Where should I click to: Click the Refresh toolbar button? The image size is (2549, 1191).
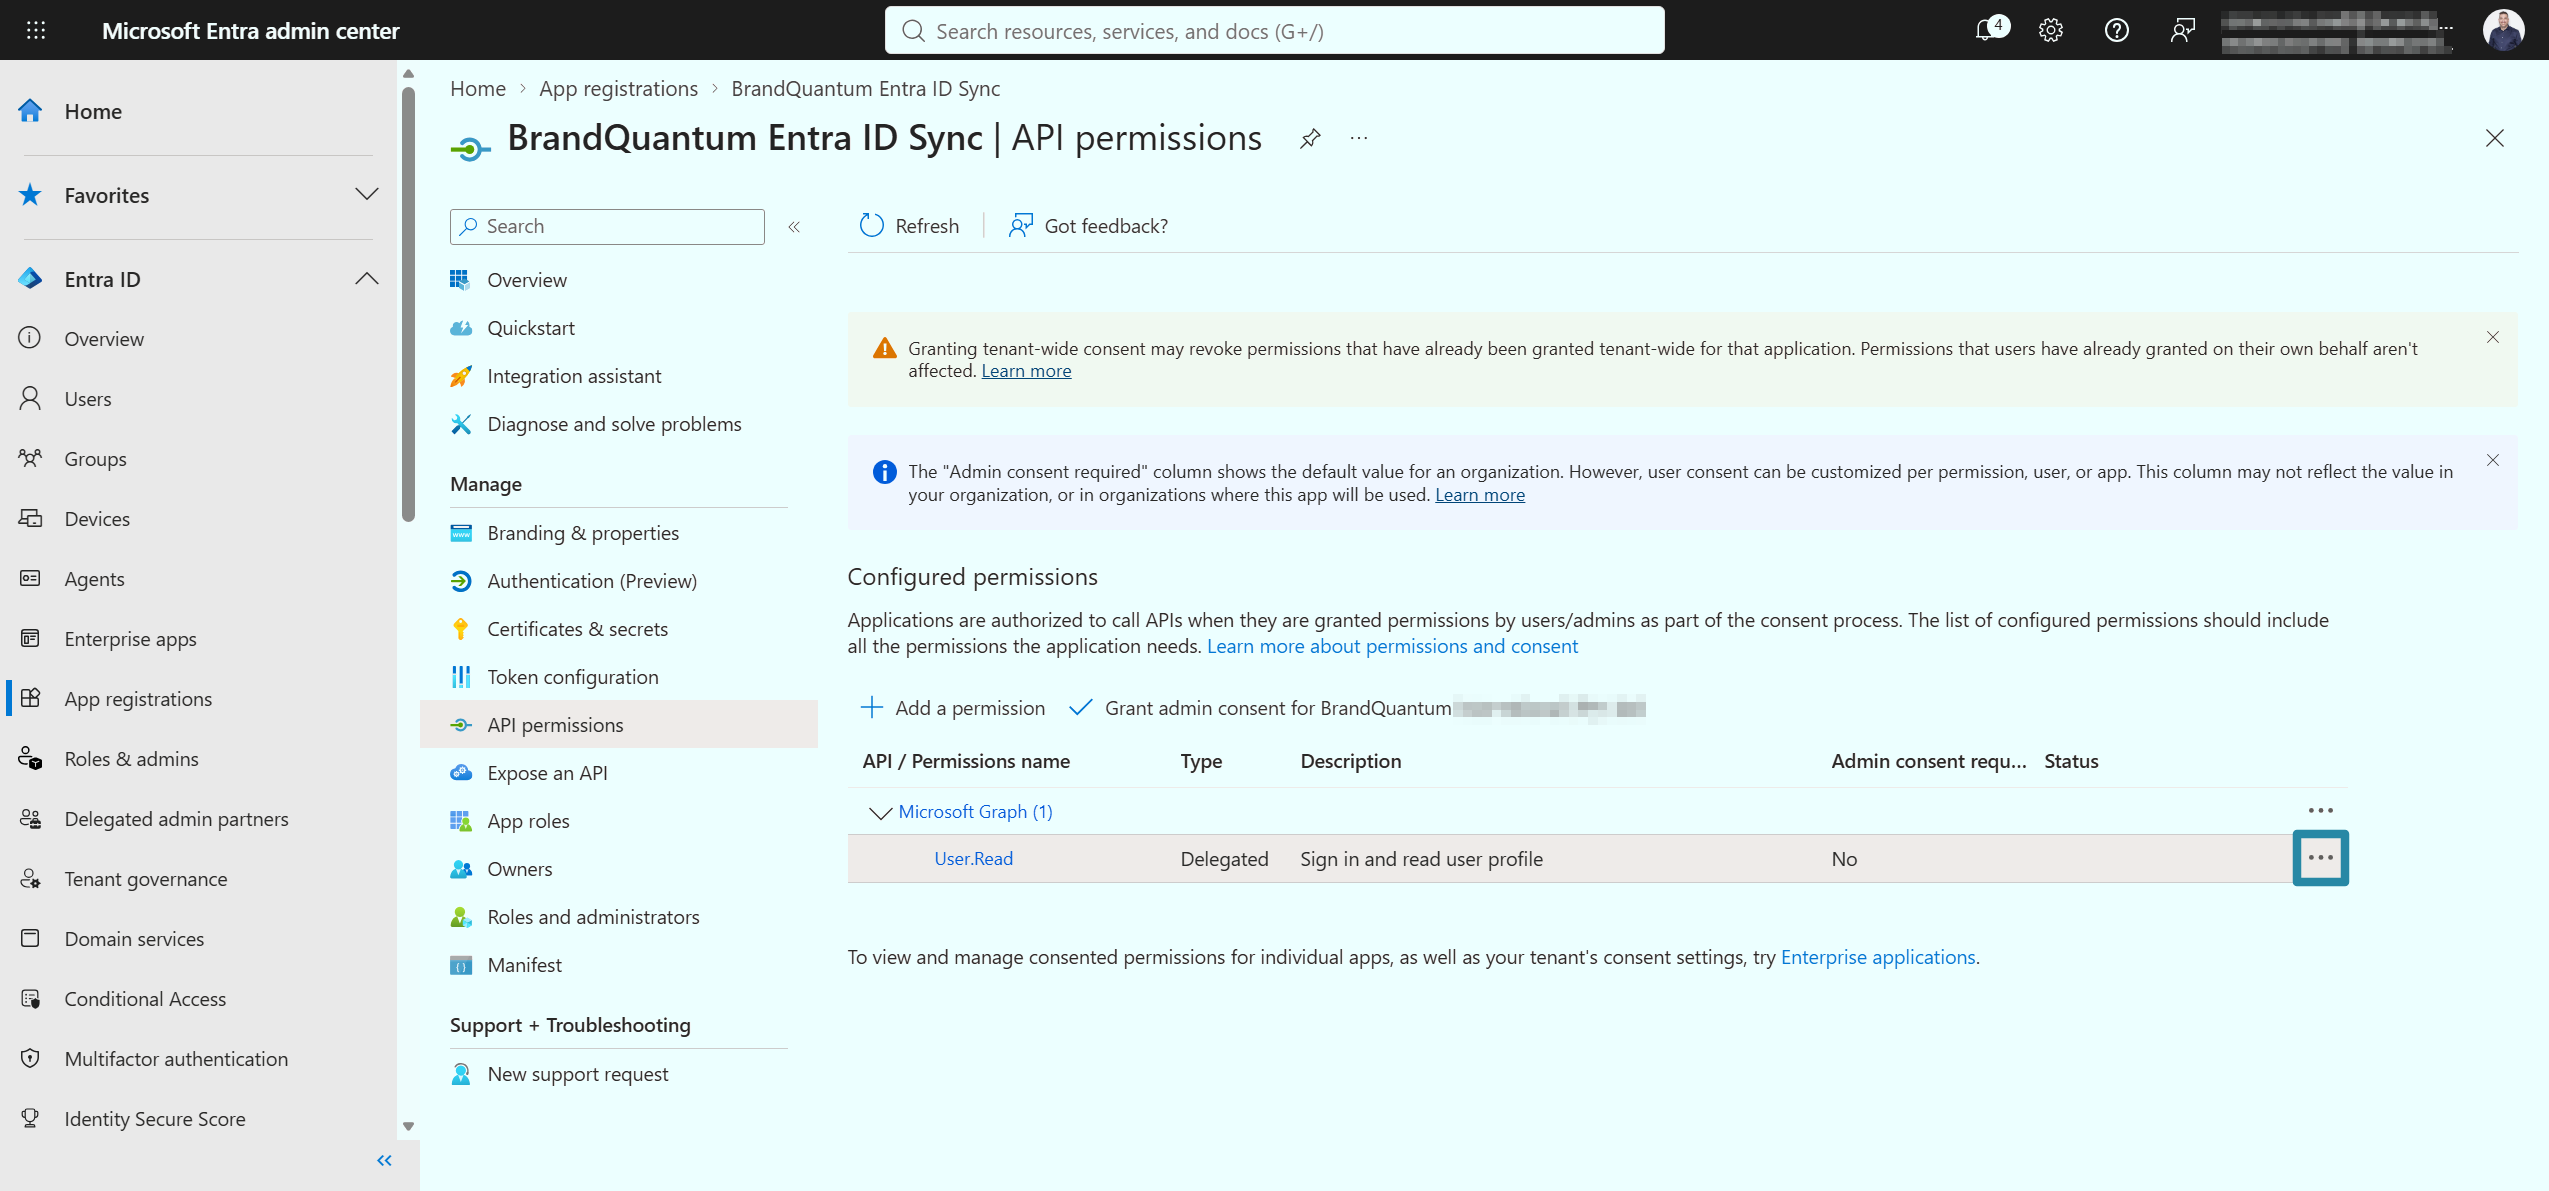909,226
